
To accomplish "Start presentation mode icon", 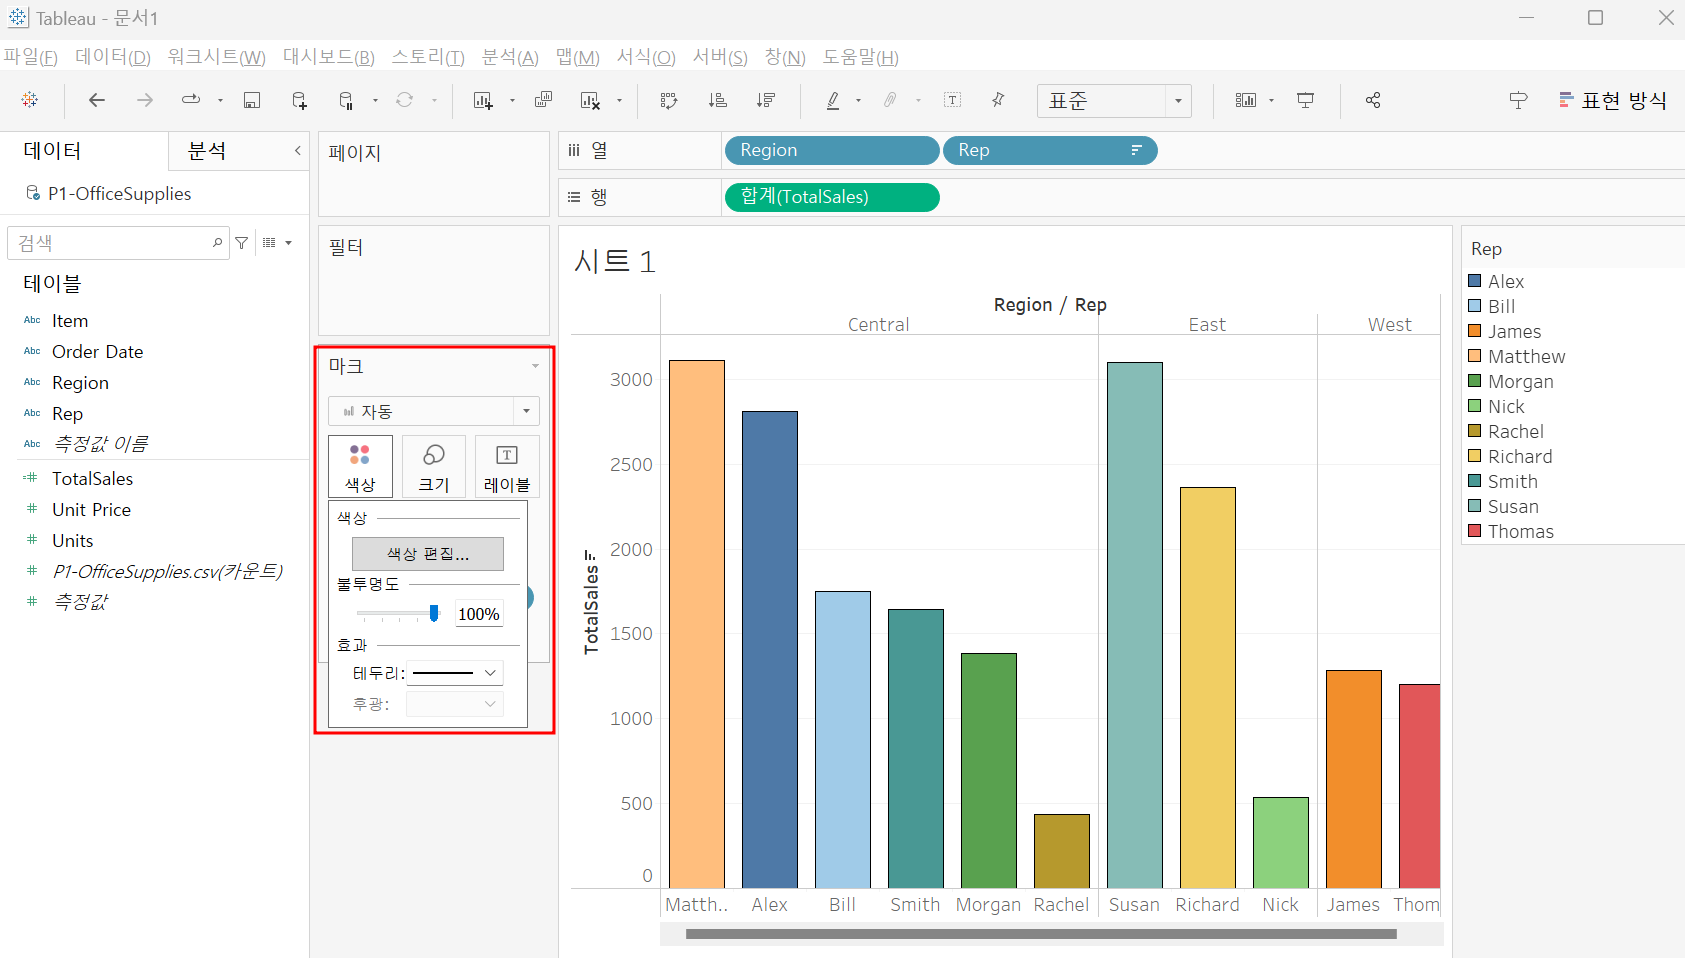I will pos(1305,100).
